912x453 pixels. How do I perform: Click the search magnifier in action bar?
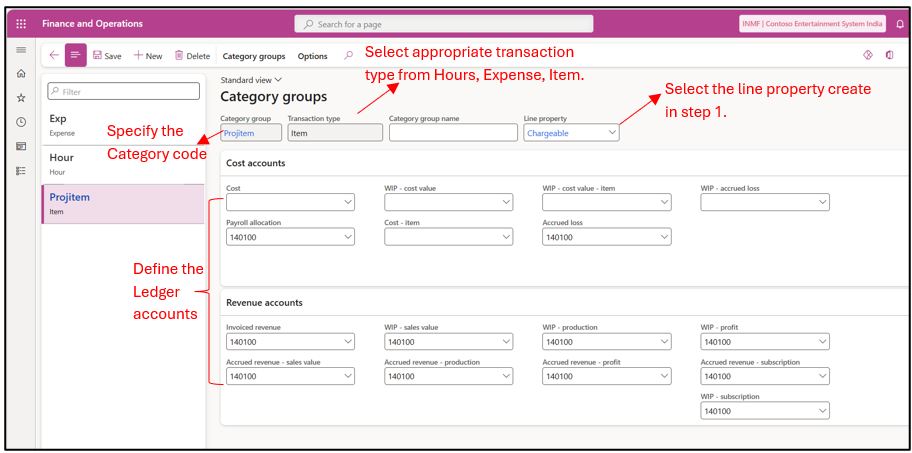click(348, 56)
